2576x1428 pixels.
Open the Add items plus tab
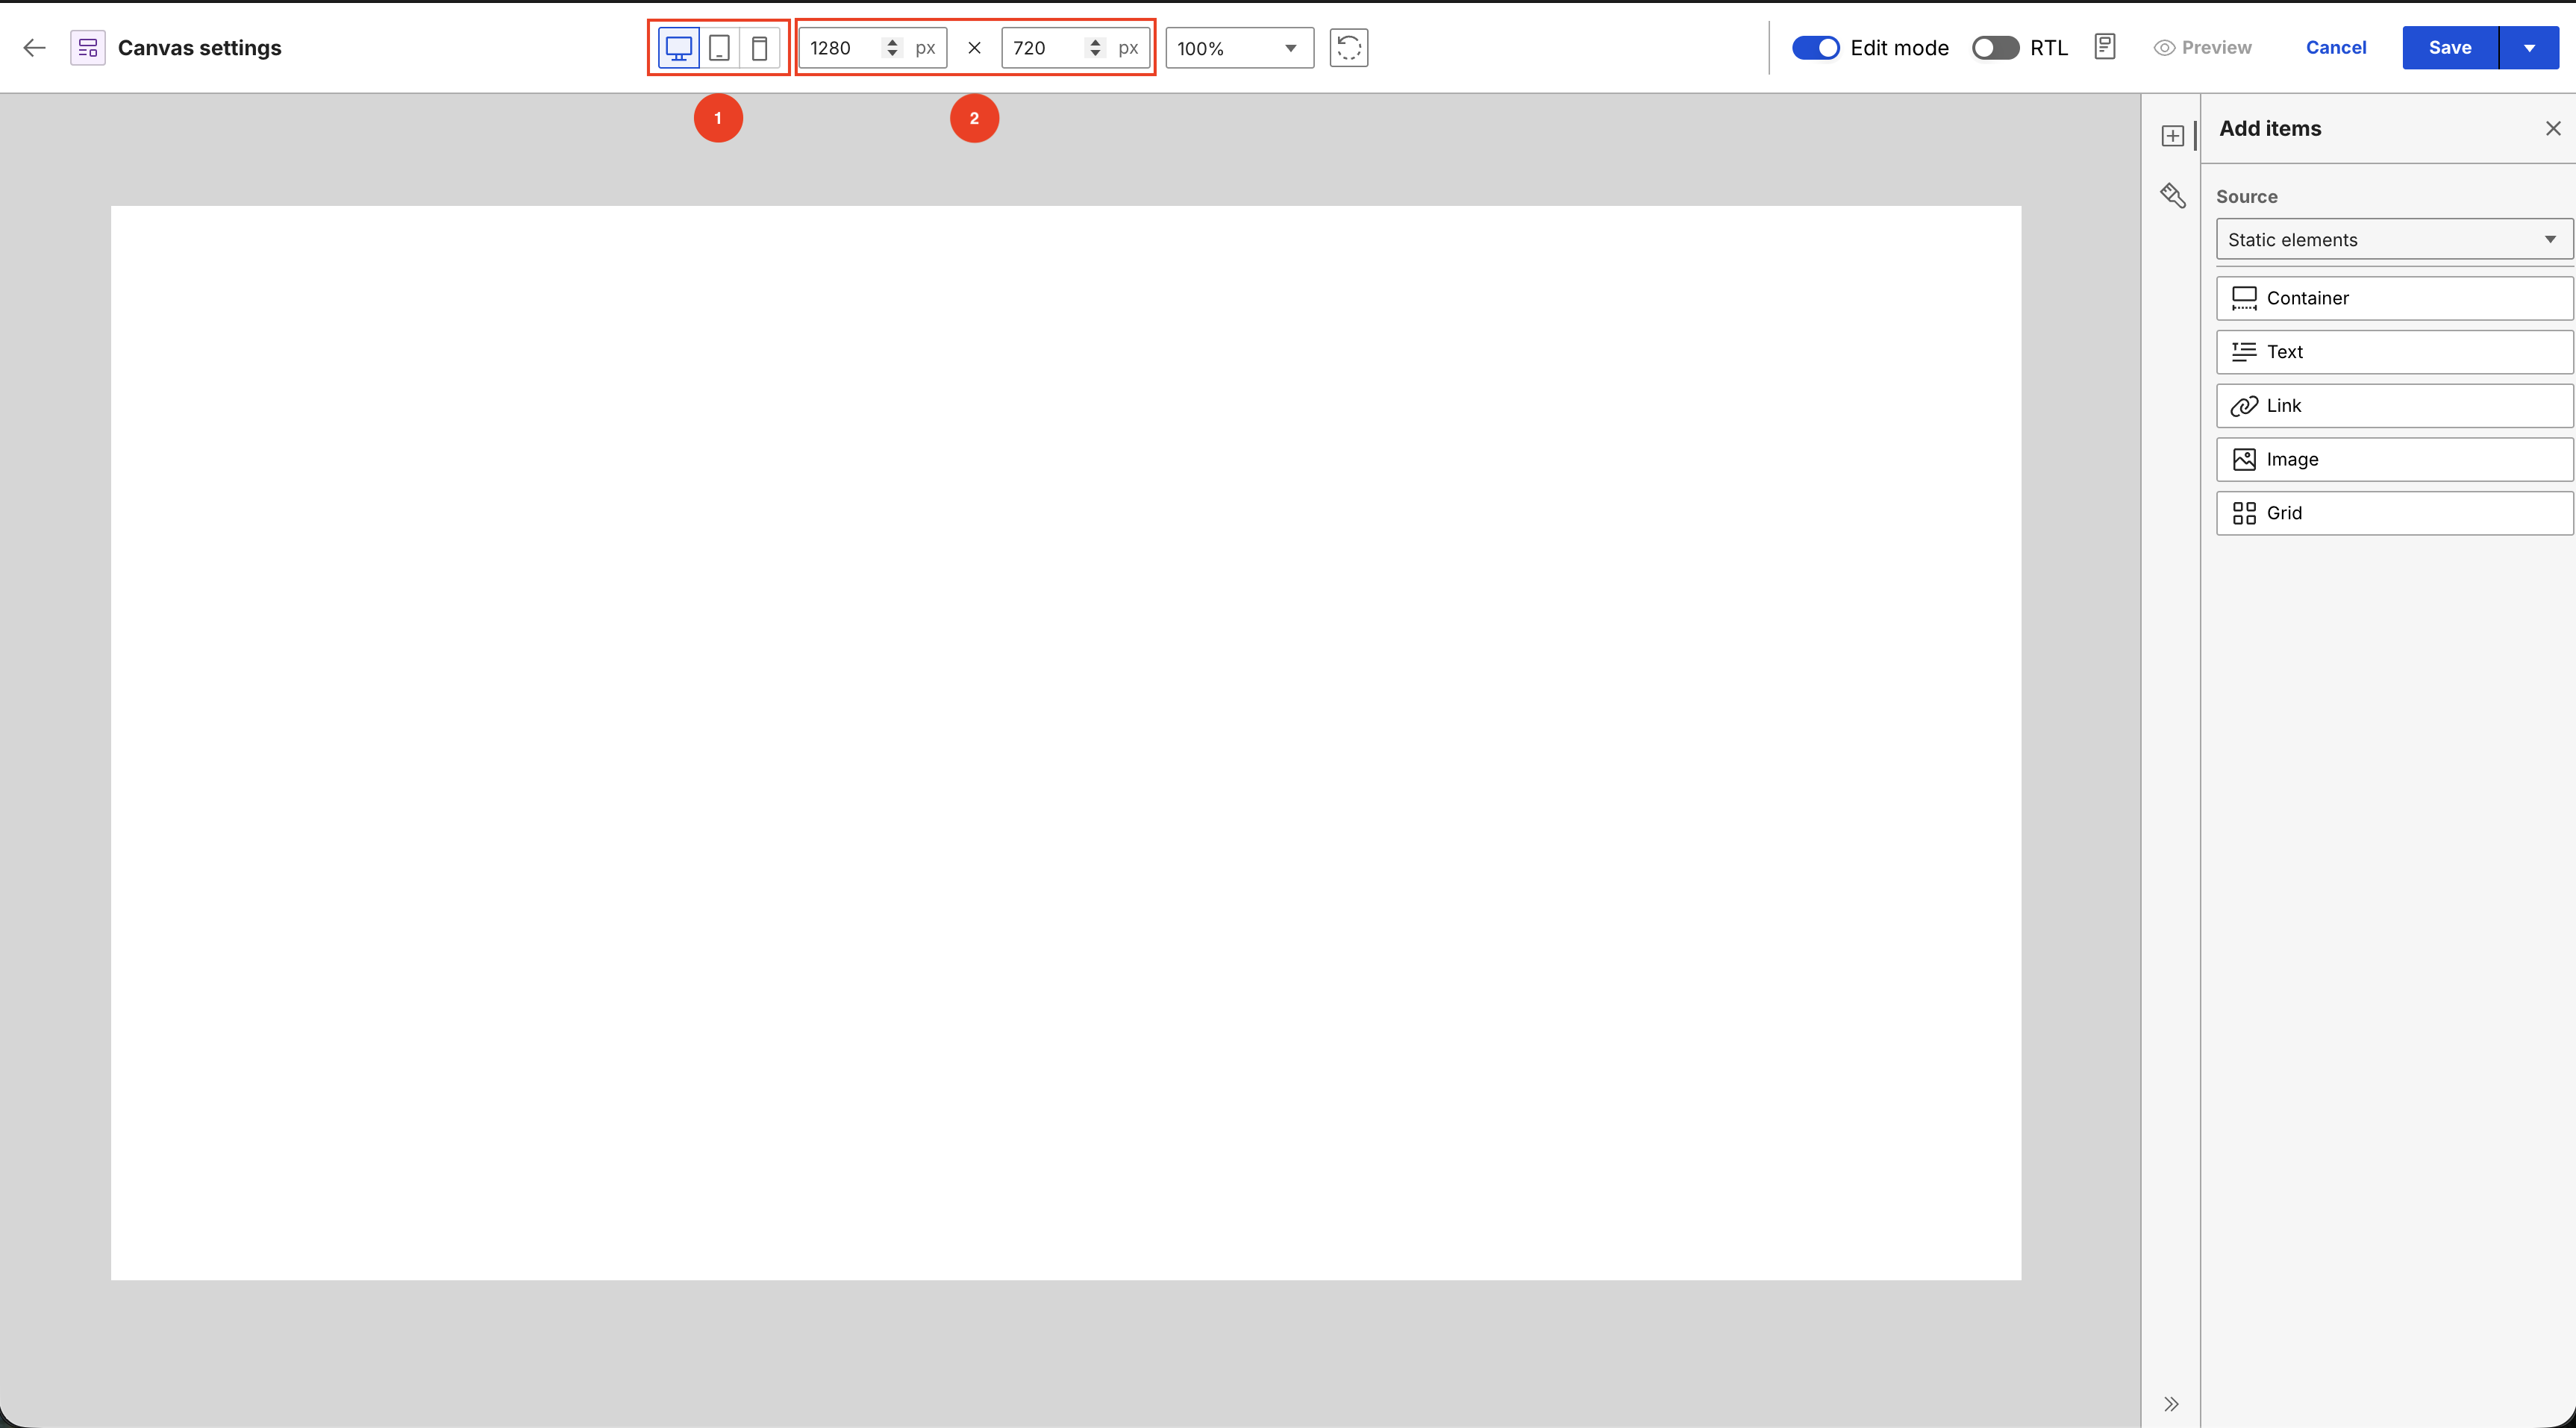(x=2172, y=135)
